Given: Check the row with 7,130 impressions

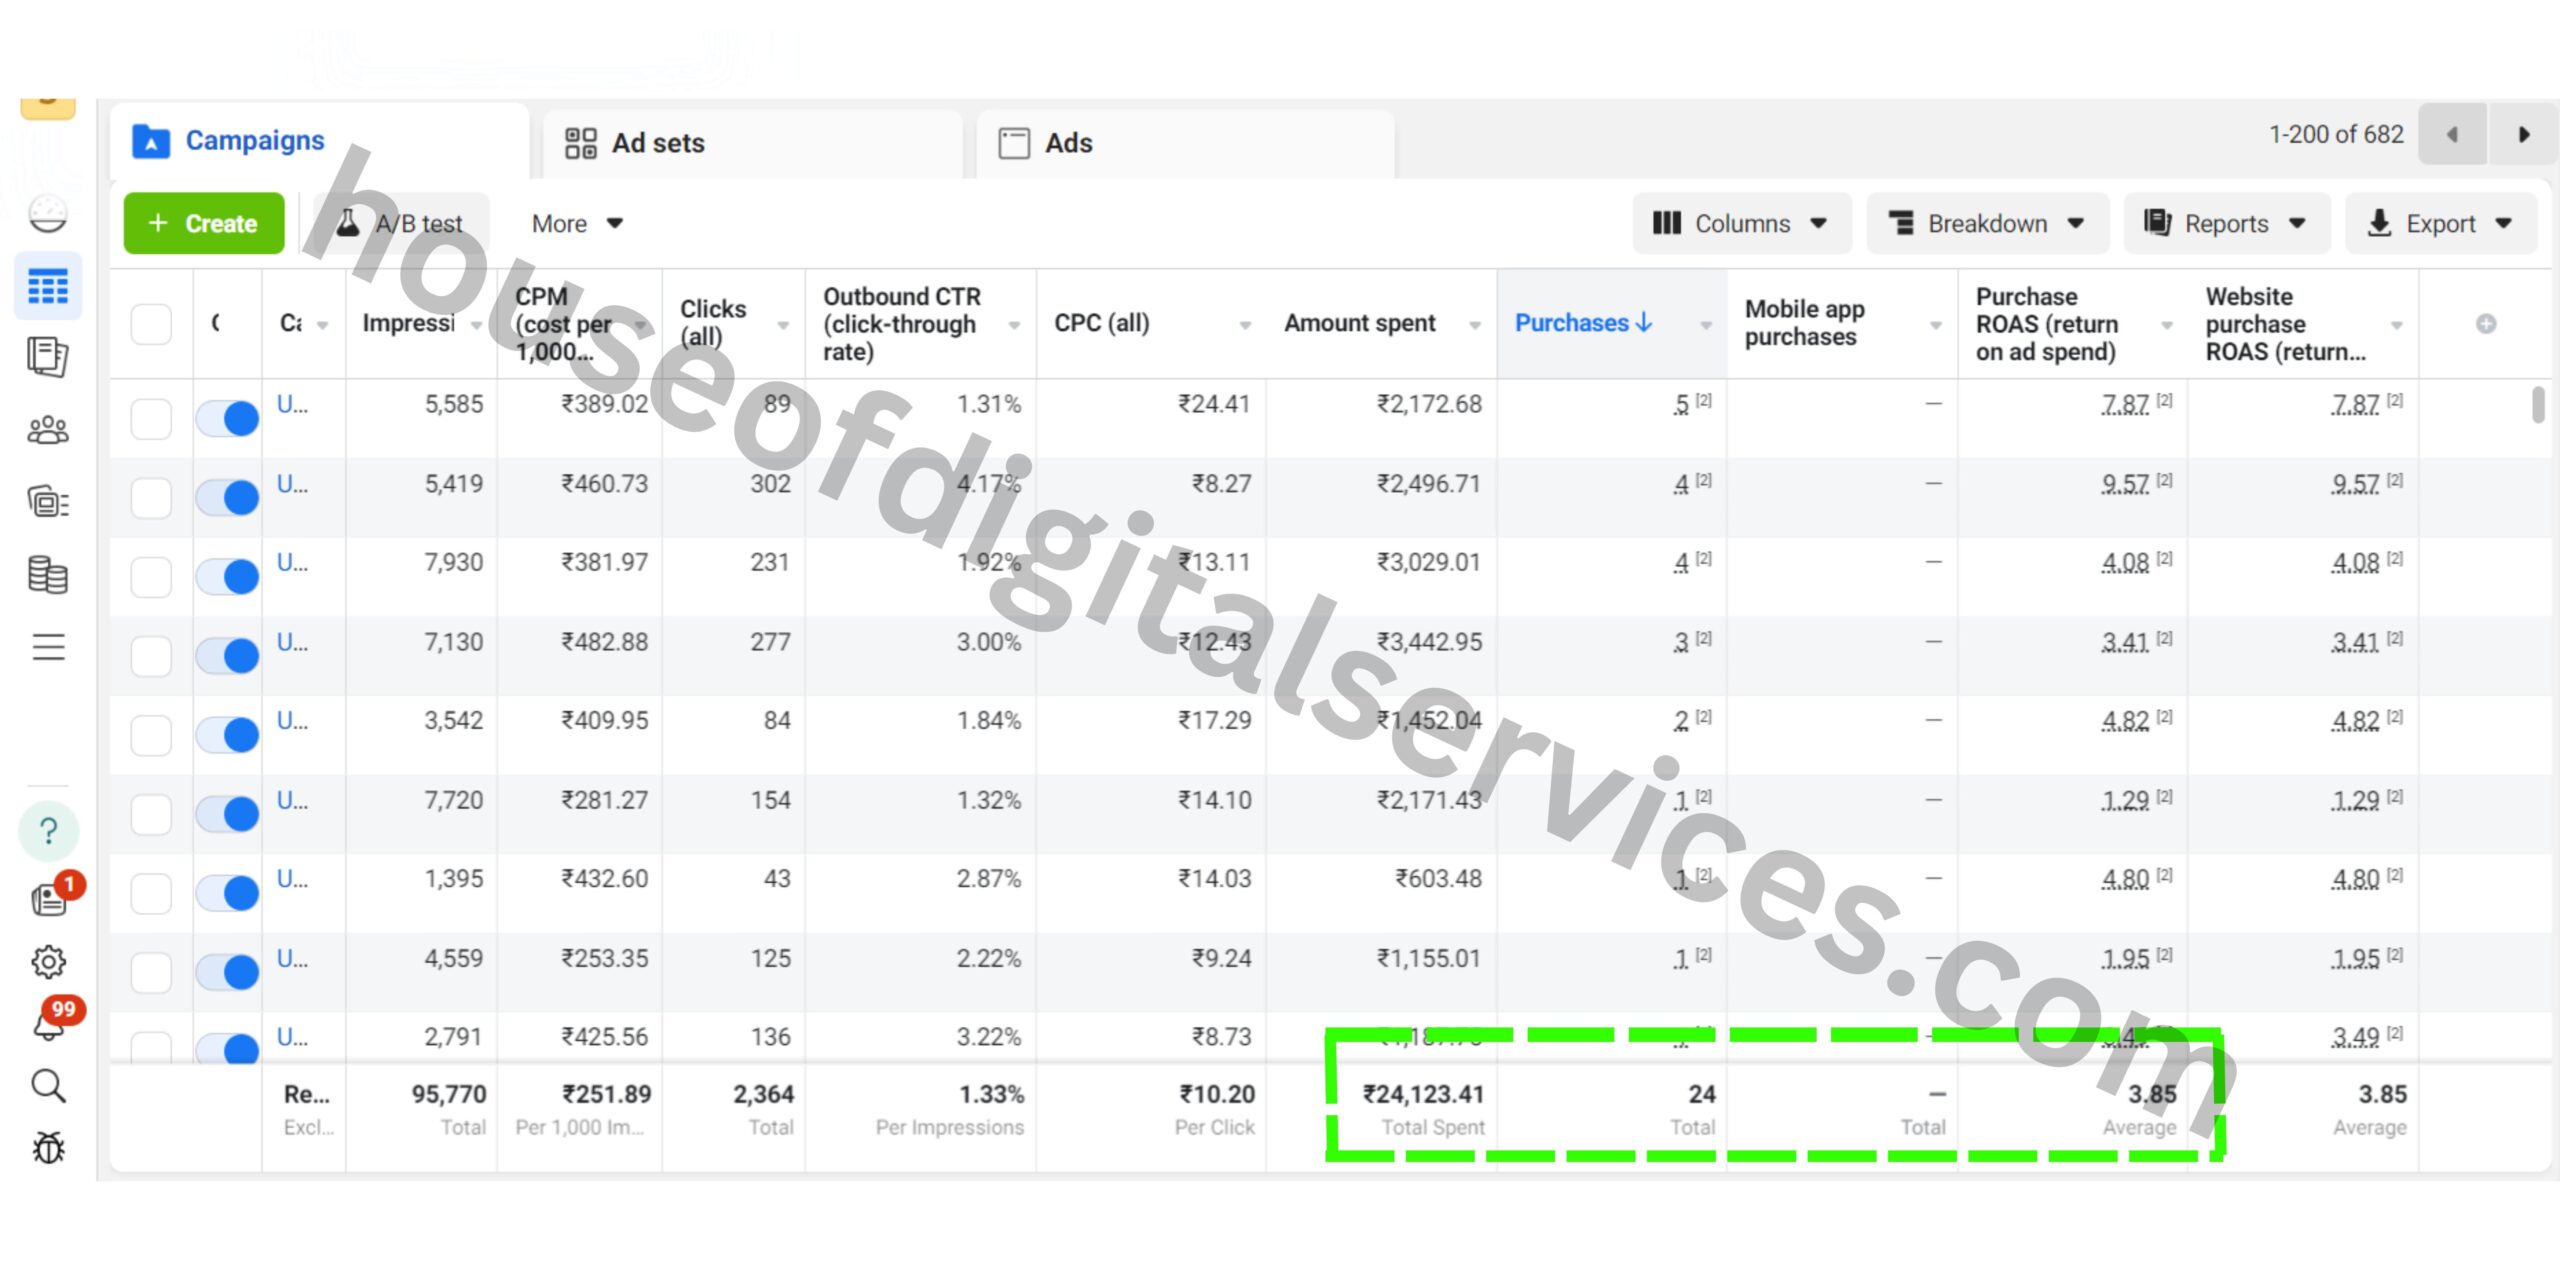Looking at the screenshot, I should coord(151,656).
